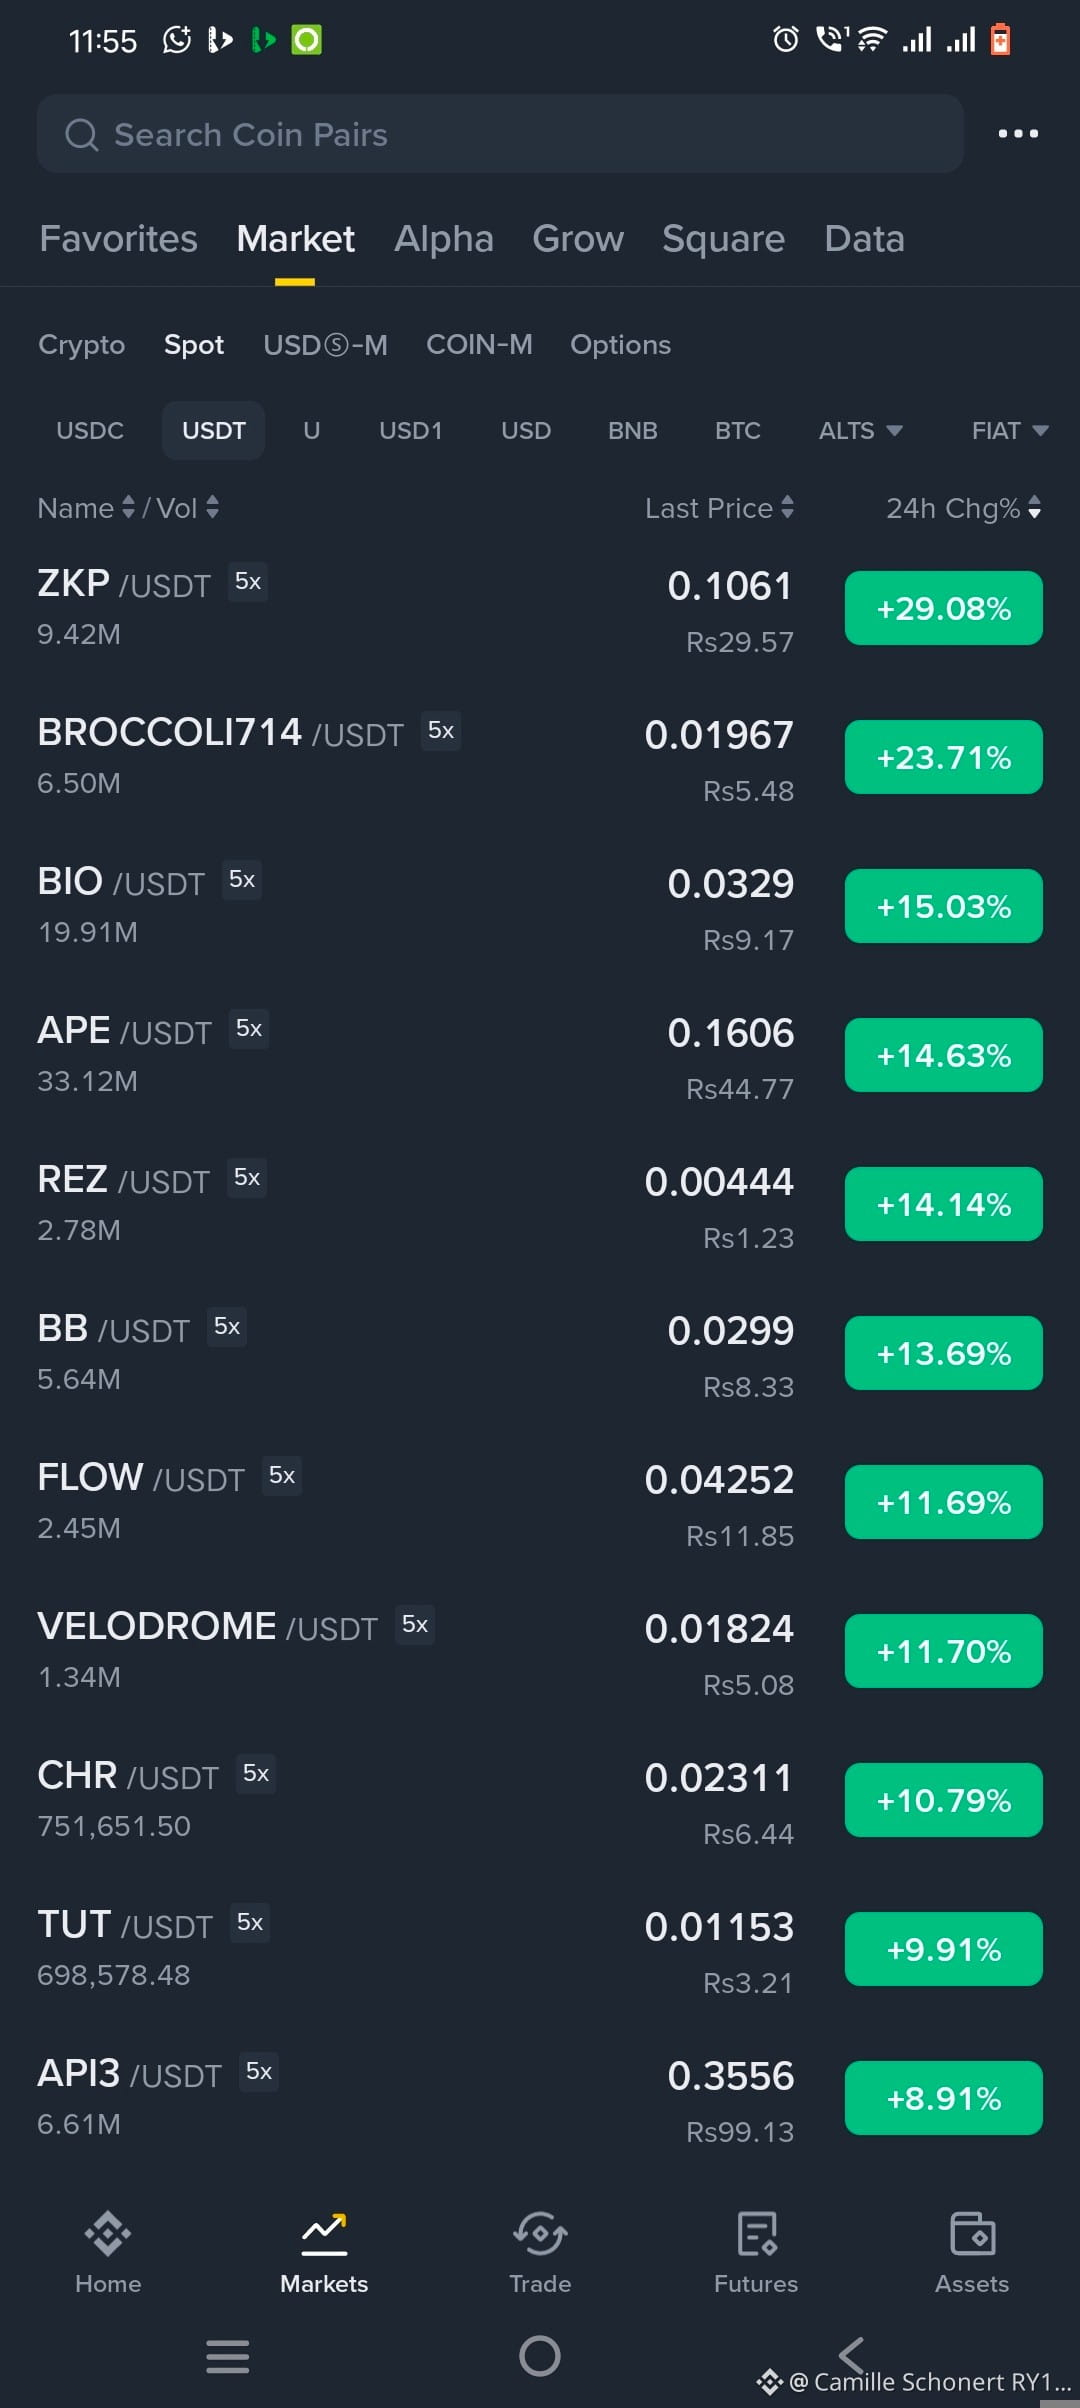Tap the Android home circle button
1080x2408 pixels.
pos(540,2356)
